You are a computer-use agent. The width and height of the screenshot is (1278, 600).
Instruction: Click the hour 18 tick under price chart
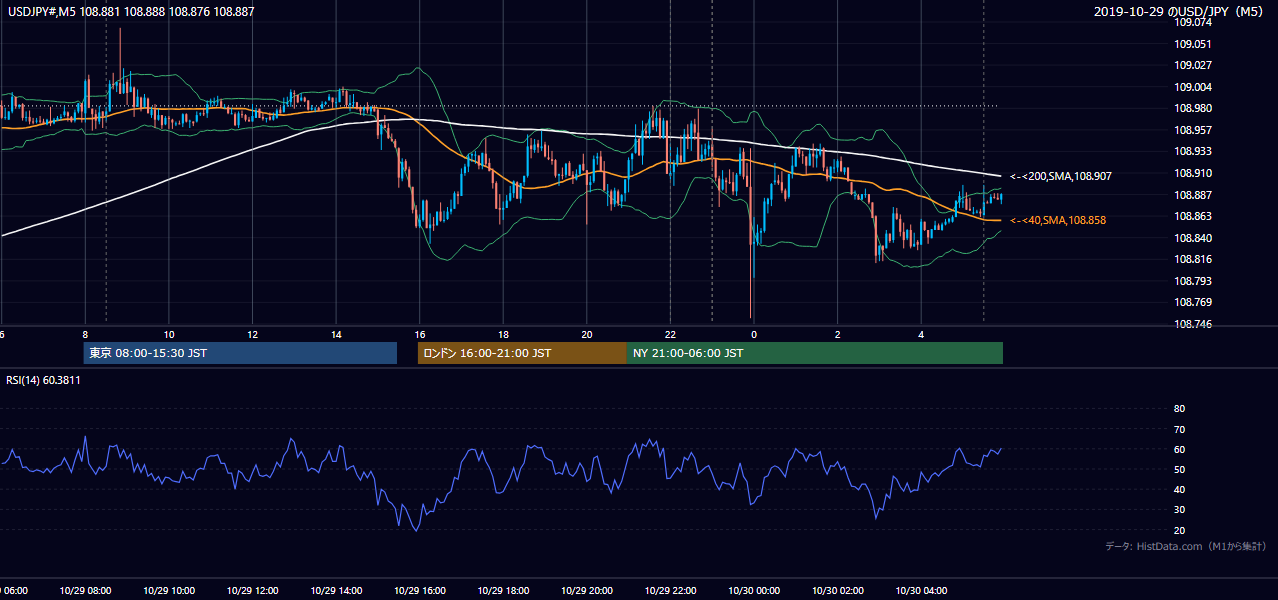point(503,335)
